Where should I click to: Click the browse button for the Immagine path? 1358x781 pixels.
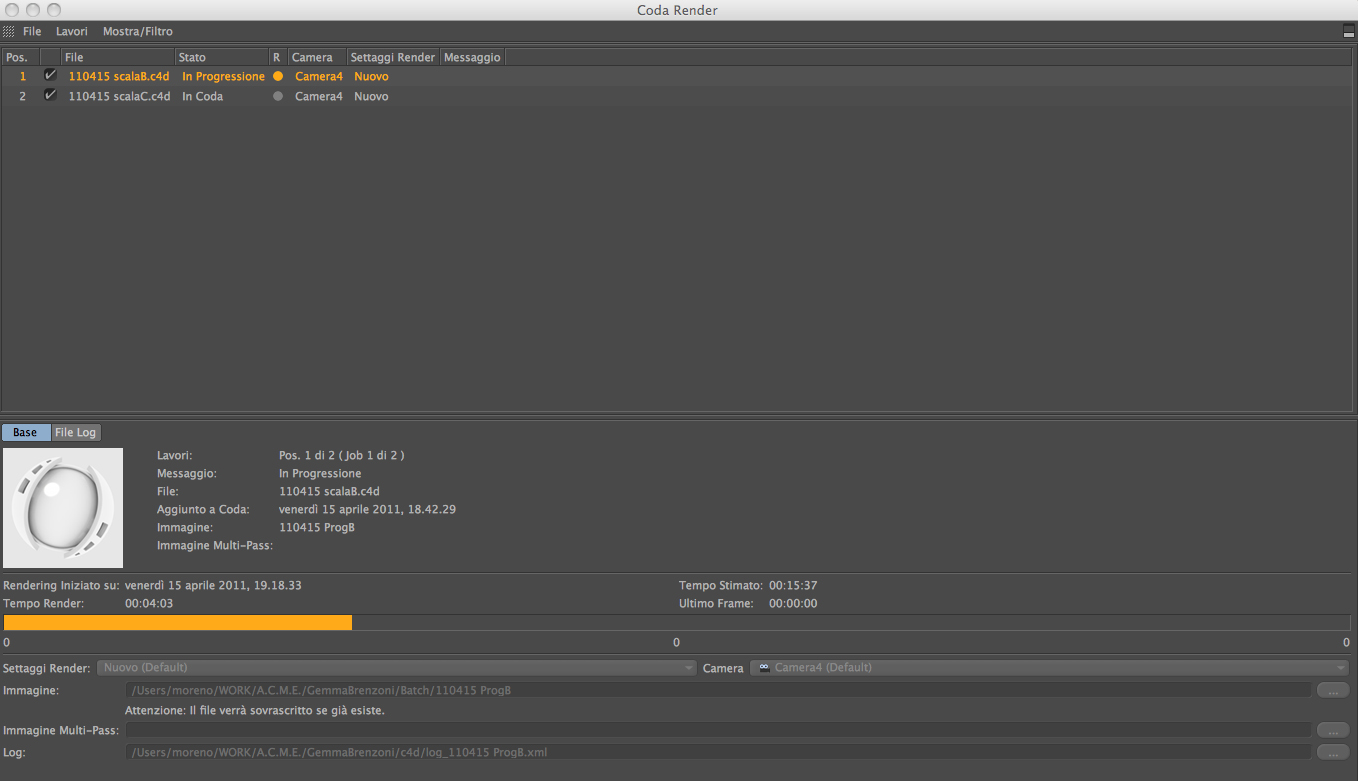(x=1333, y=690)
